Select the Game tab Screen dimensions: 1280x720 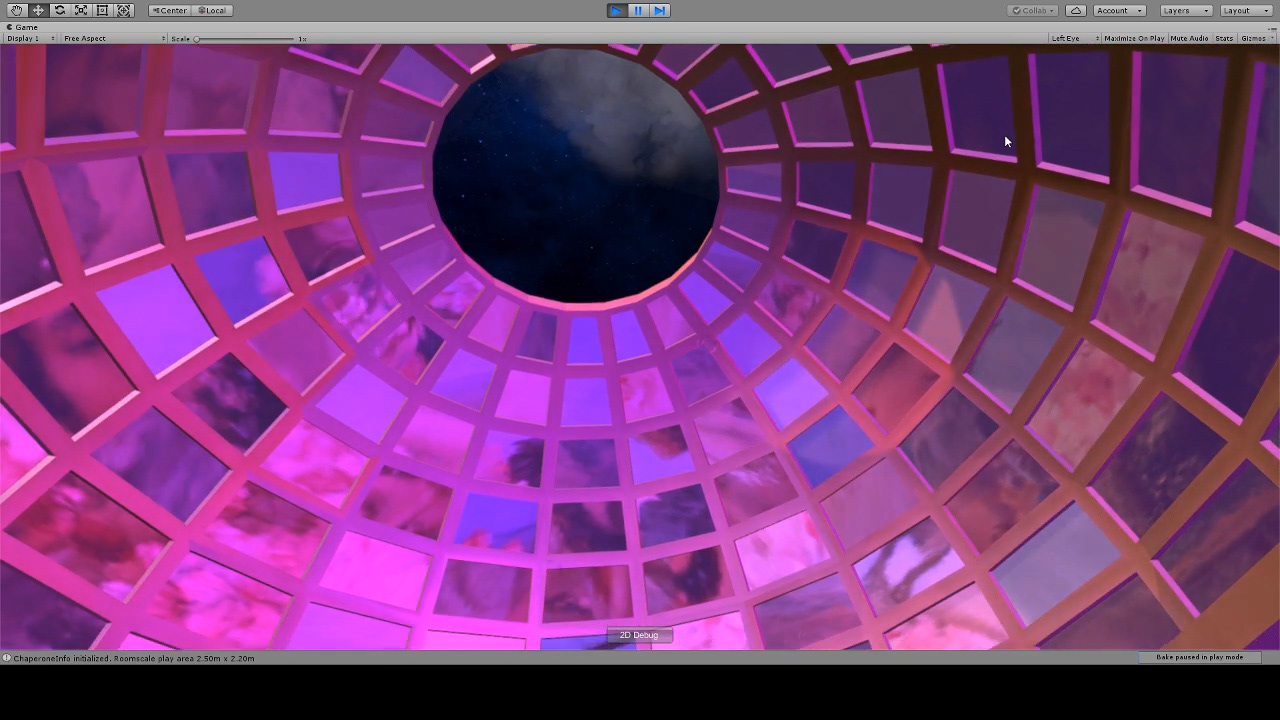point(23,27)
